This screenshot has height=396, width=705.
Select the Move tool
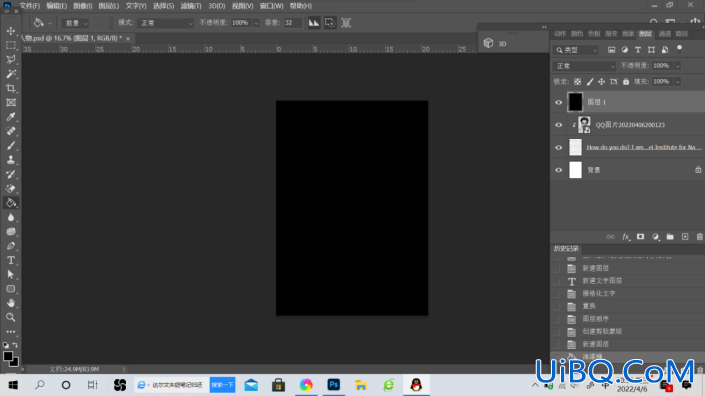click(11, 31)
